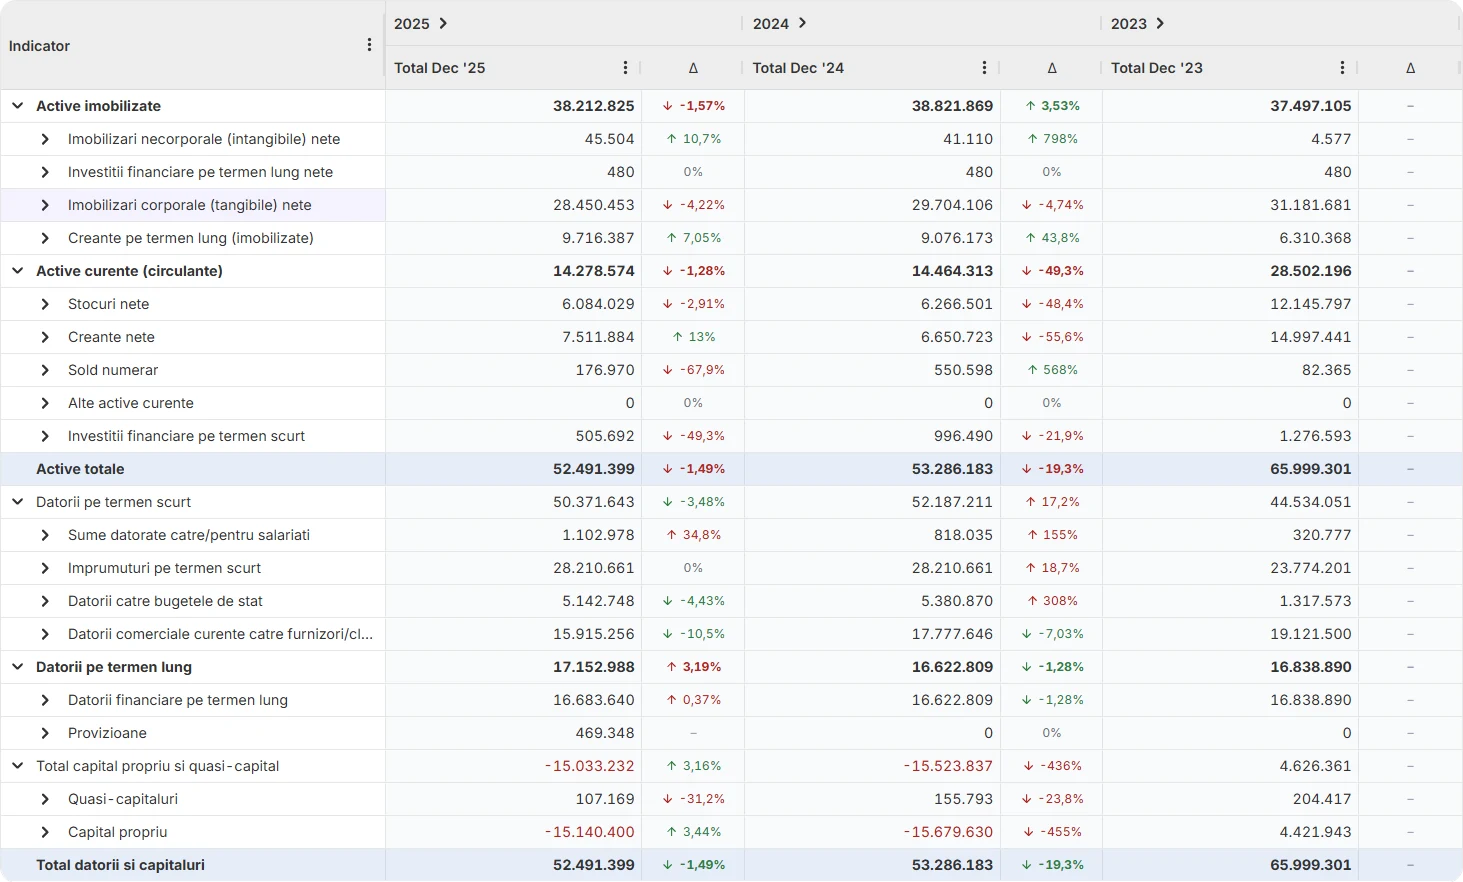The height and width of the screenshot is (882, 1463).
Task: Collapse Total capital propriu si quasi-capital group
Action: click(x=18, y=766)
